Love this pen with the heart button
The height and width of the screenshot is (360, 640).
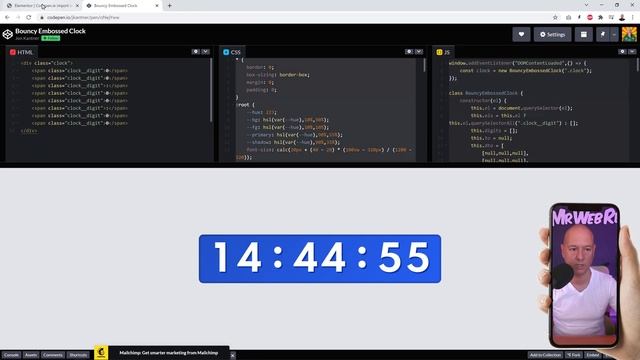click(x=521, y=35)
